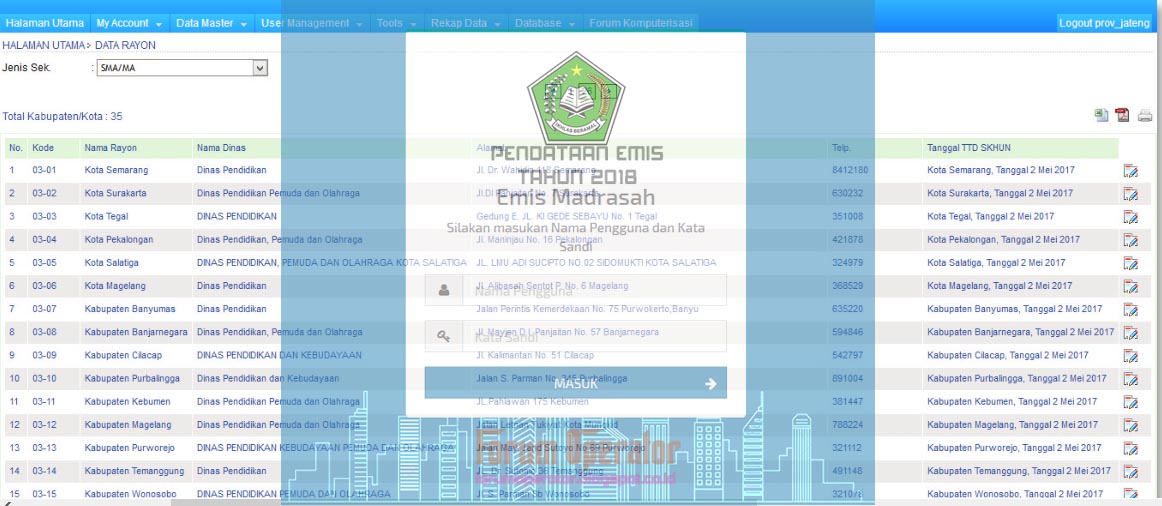Edit the Kota Pekalongan entry
The height and width of the screenshot is (506, 1162).
coord(1131,240)
